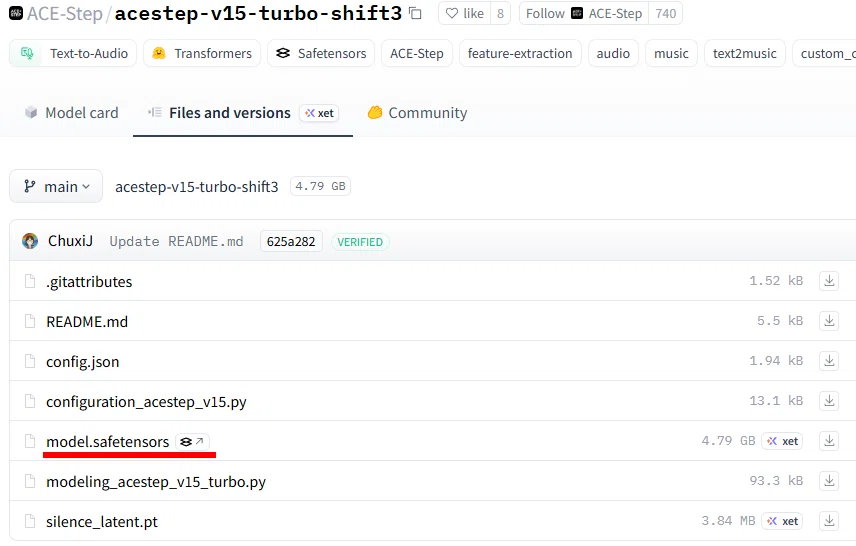Download the silence_latent.pt file
856x546 pixels.
click(x=829, y=520)
